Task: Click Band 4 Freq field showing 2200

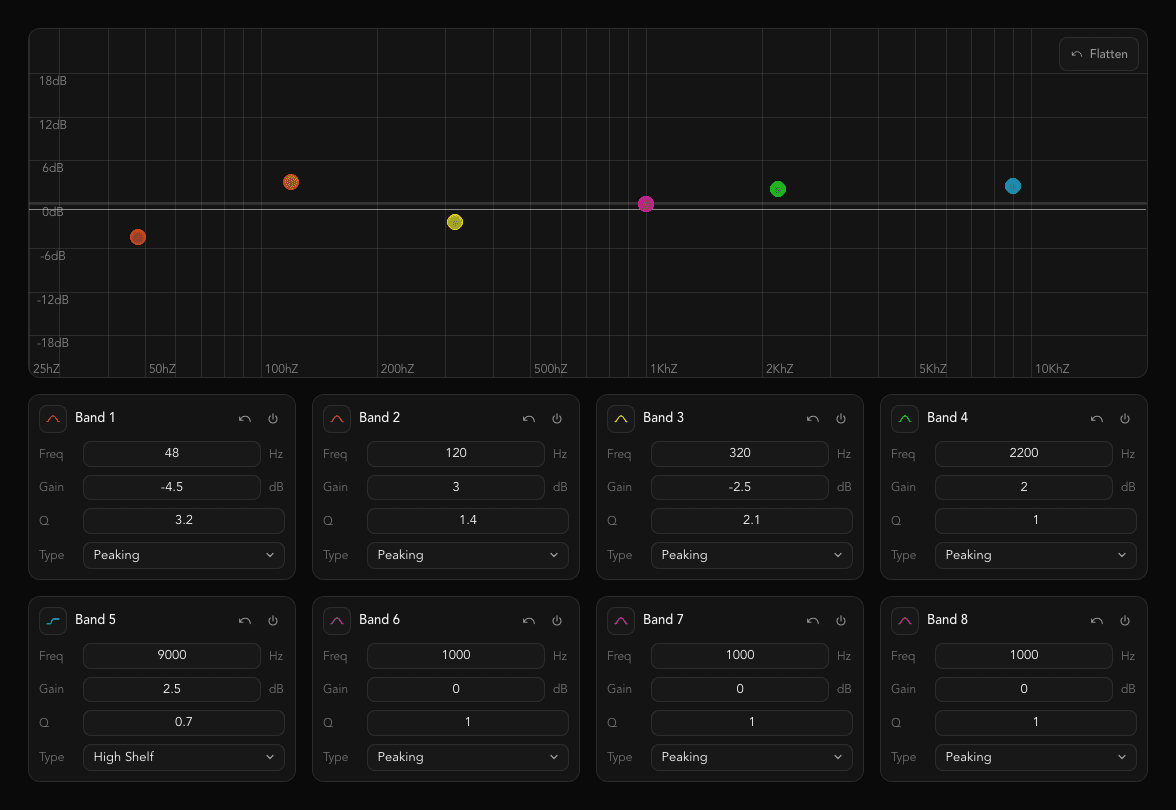Action: click(1024, 454)
